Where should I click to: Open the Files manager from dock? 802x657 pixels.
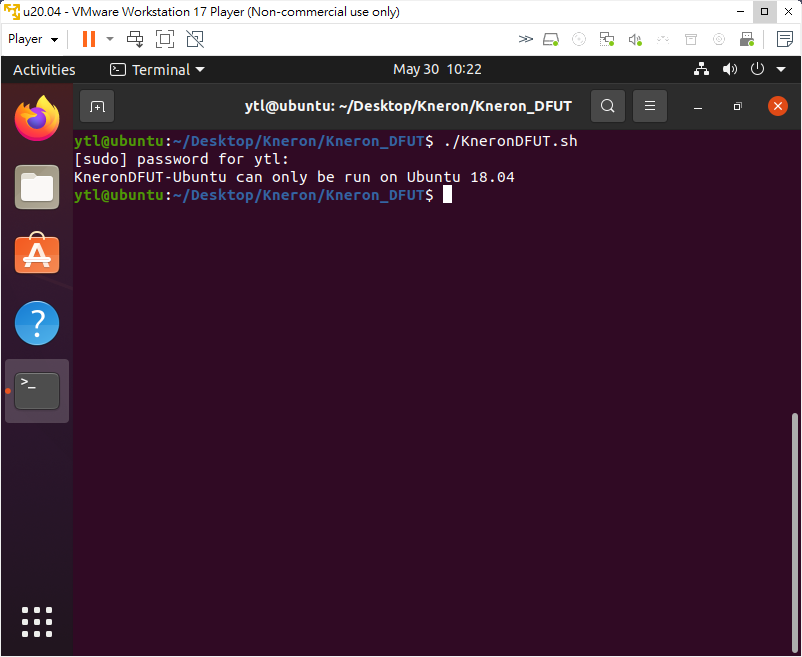tap(37, 187)
